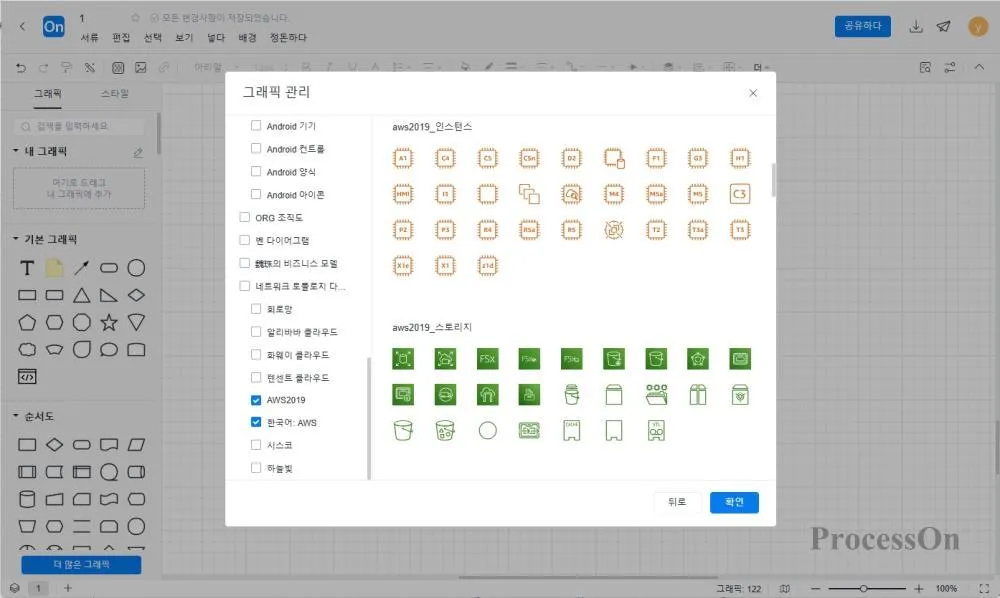Click the 공유하다 share button
This screenshot has width=1000, height=598.
pos(862,26)
